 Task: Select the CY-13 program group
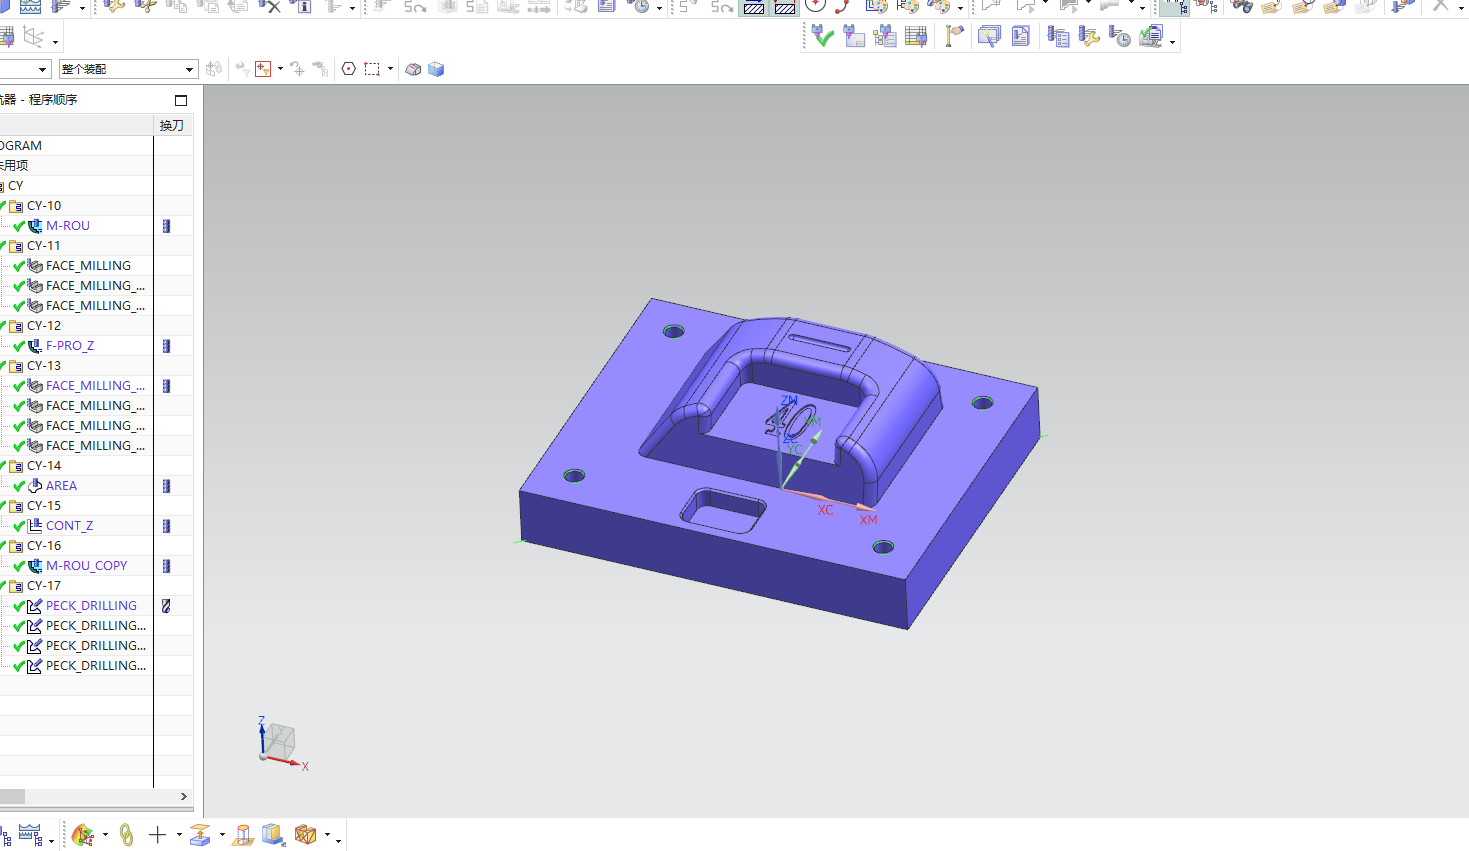point(44,366)
